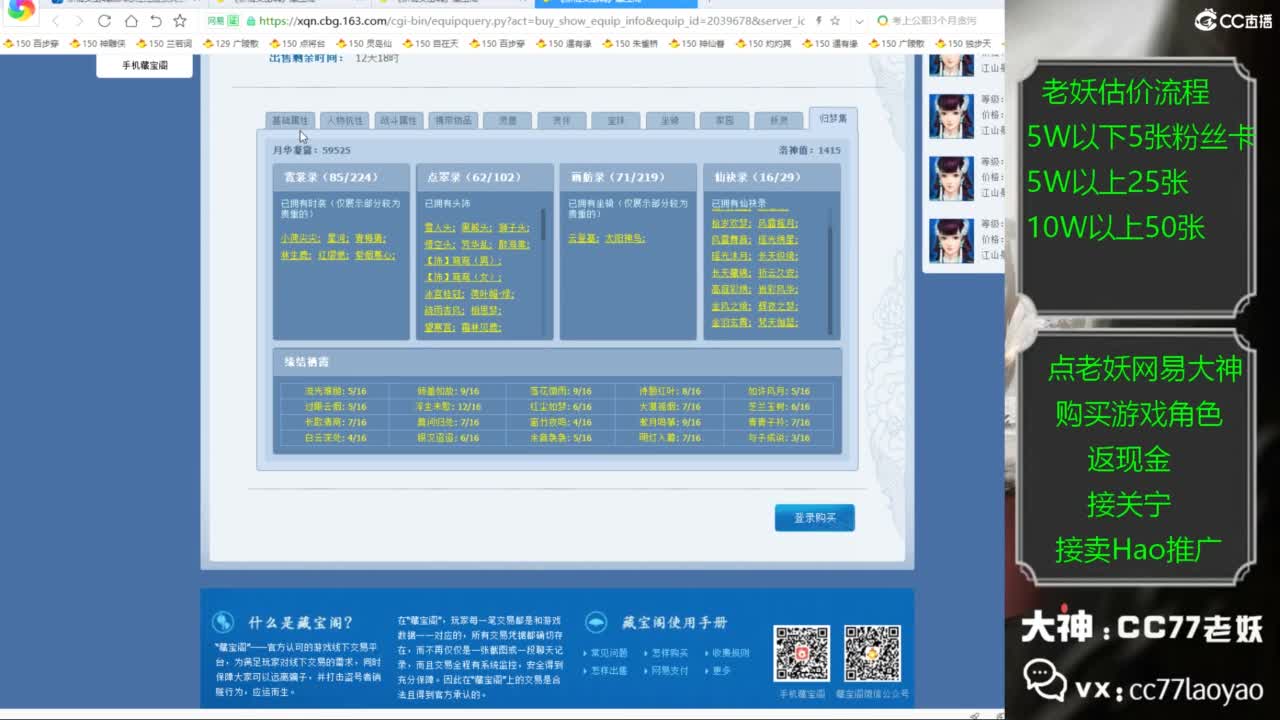This screenshot has height=720, width=1280.
Task: Open the 怎样购买 footer link
Action: pyautogui.click(x=669, y=653)
